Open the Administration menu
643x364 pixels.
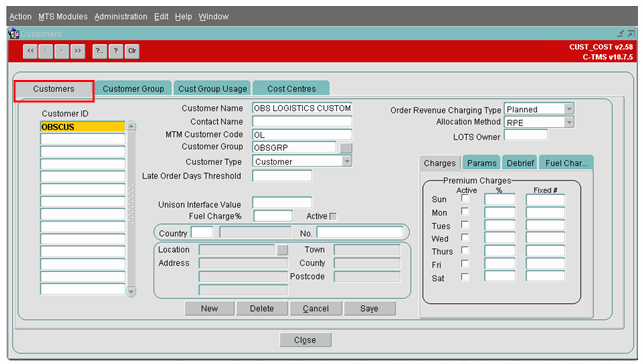coord(121,17)
